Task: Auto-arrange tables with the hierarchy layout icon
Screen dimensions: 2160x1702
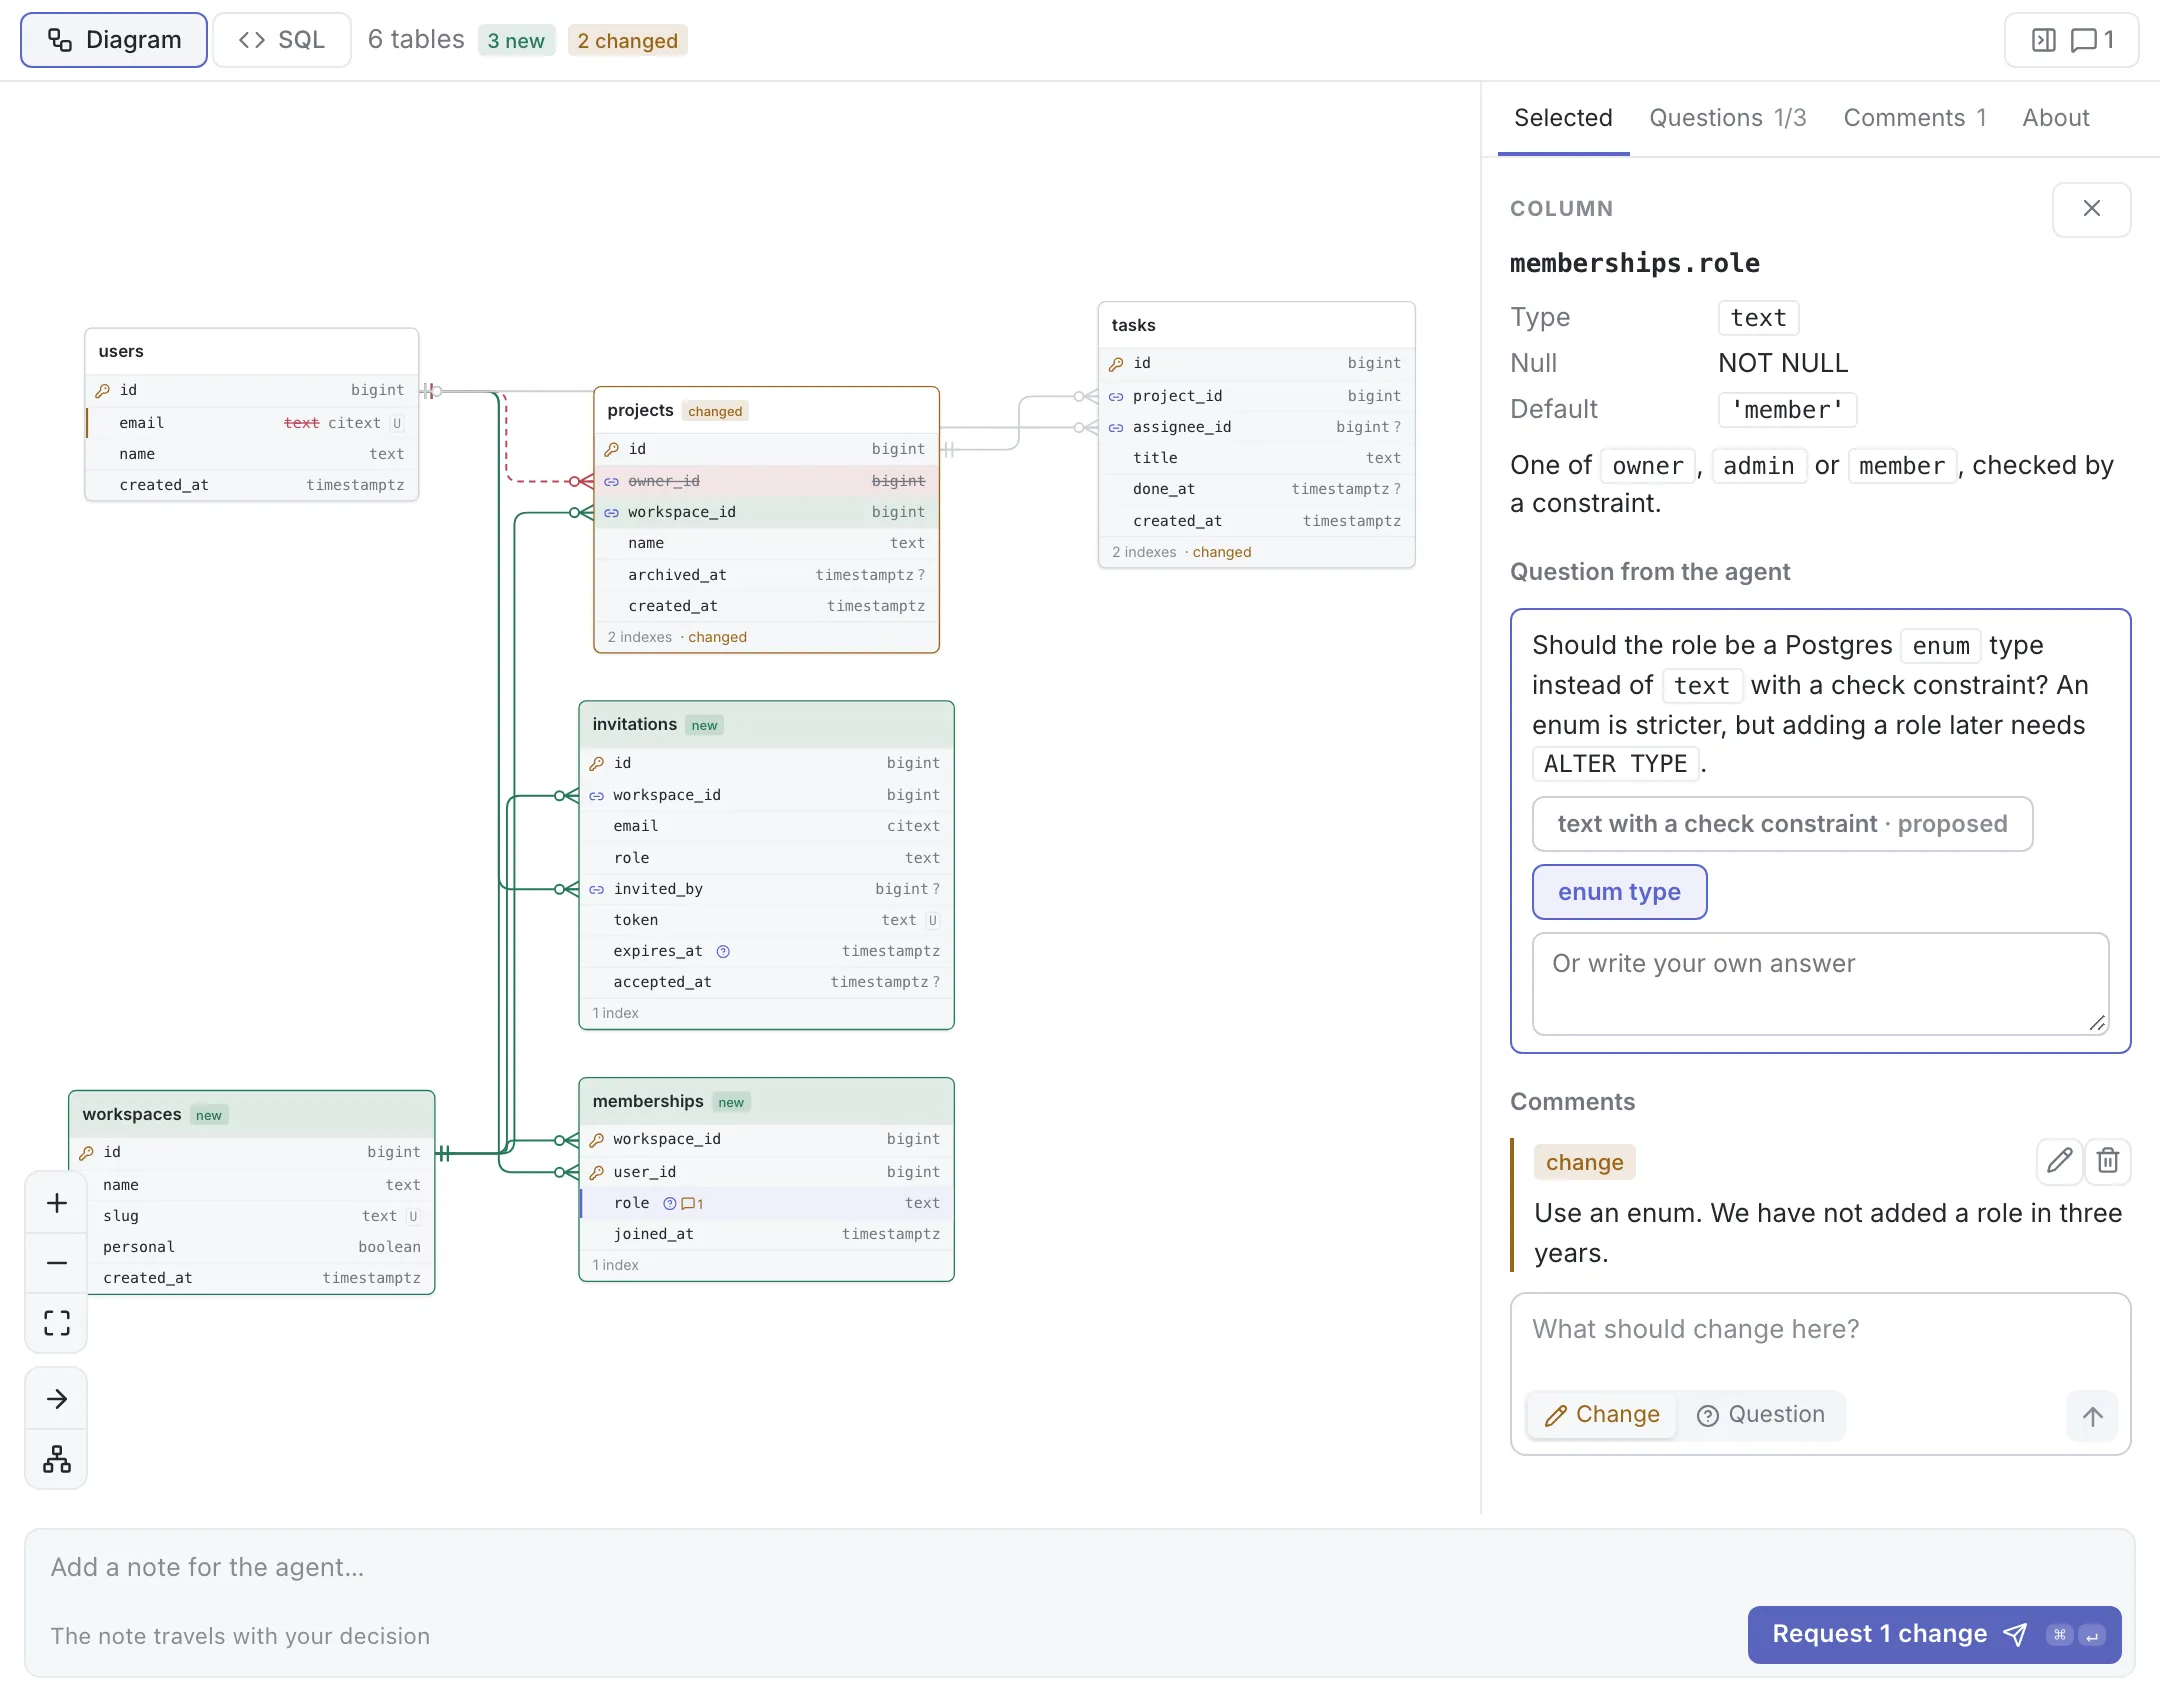Action: [x=57, y=1459]
